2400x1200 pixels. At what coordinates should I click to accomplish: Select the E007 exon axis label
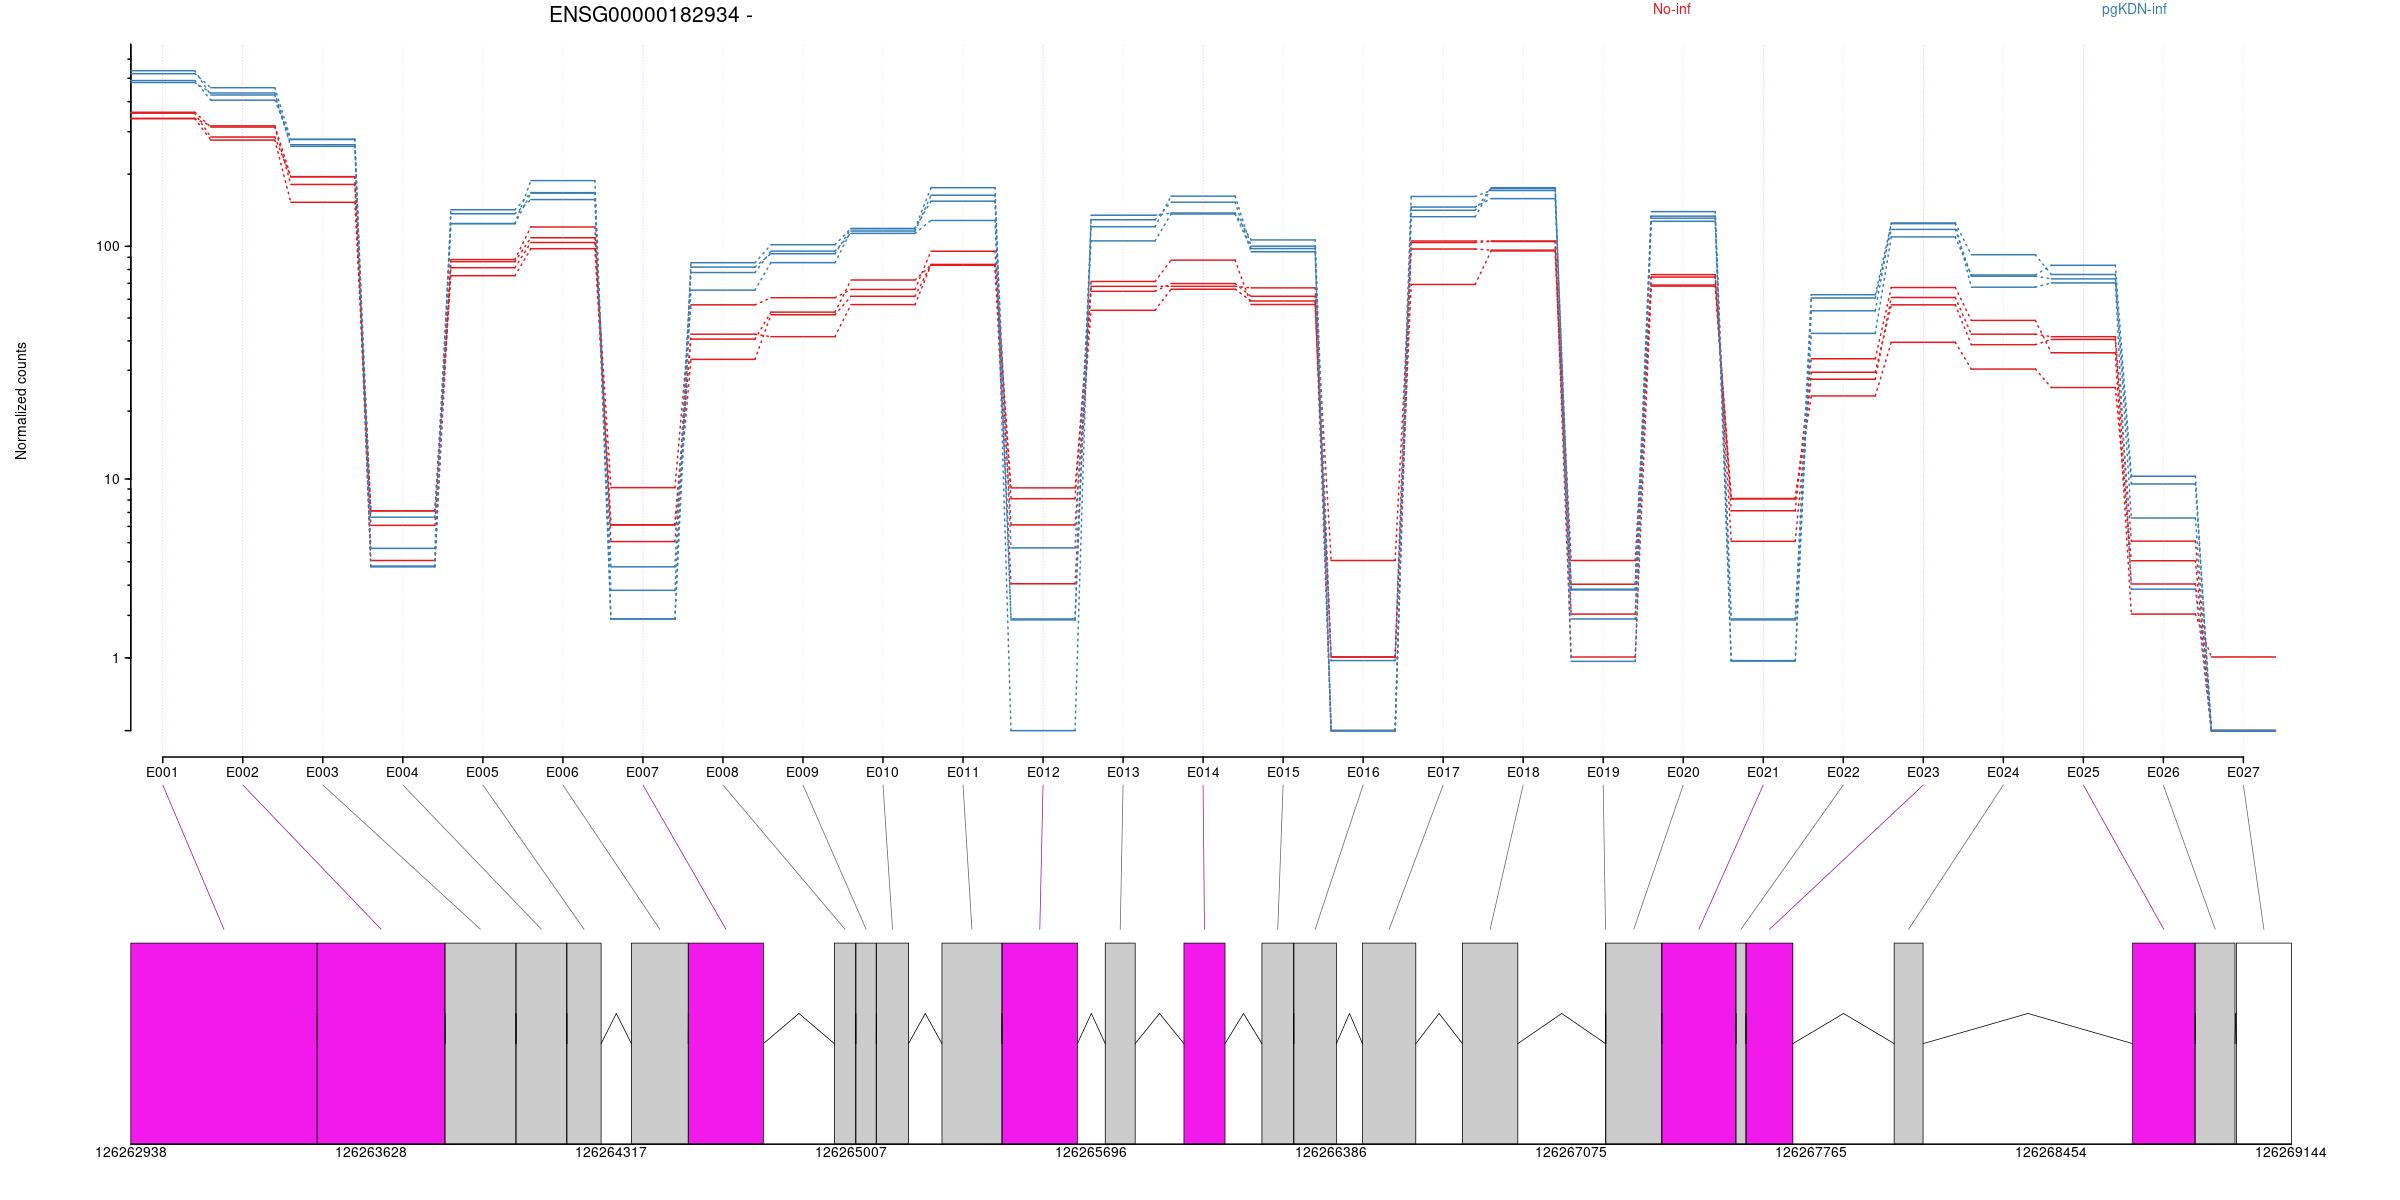pos(642,772)
